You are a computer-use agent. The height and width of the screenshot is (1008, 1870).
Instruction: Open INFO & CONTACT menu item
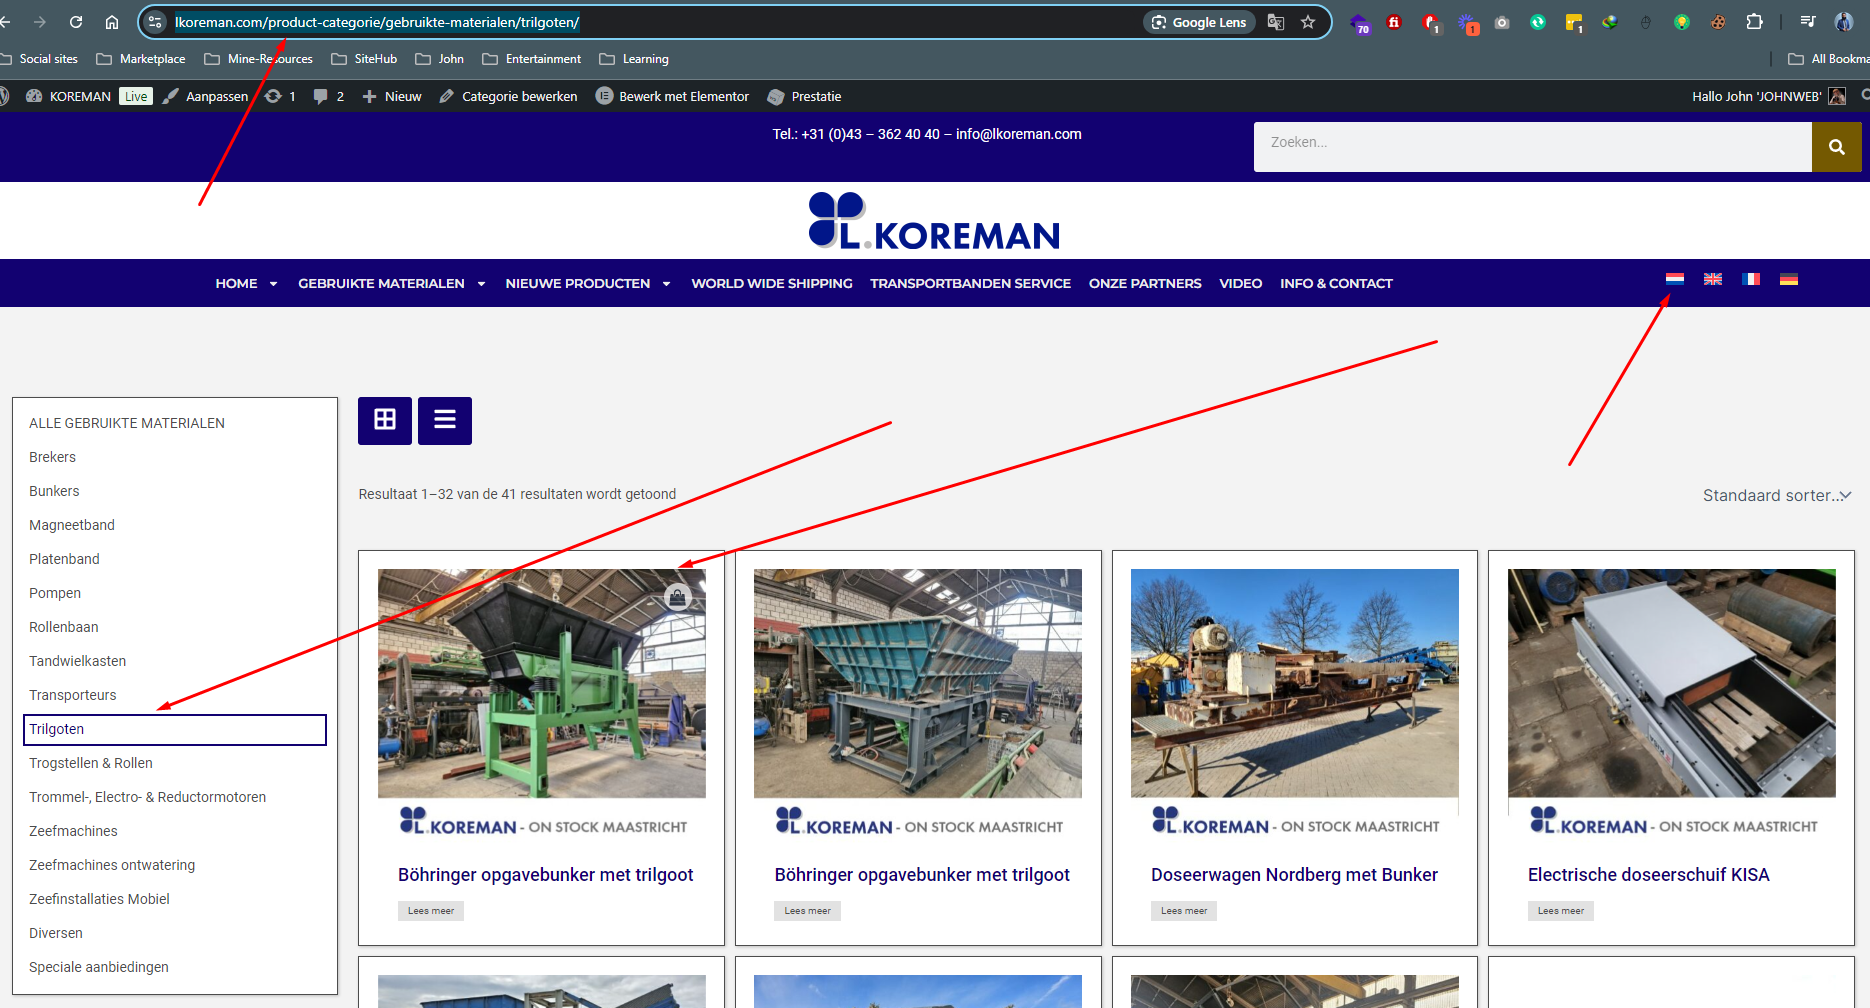click(1336, 284)
